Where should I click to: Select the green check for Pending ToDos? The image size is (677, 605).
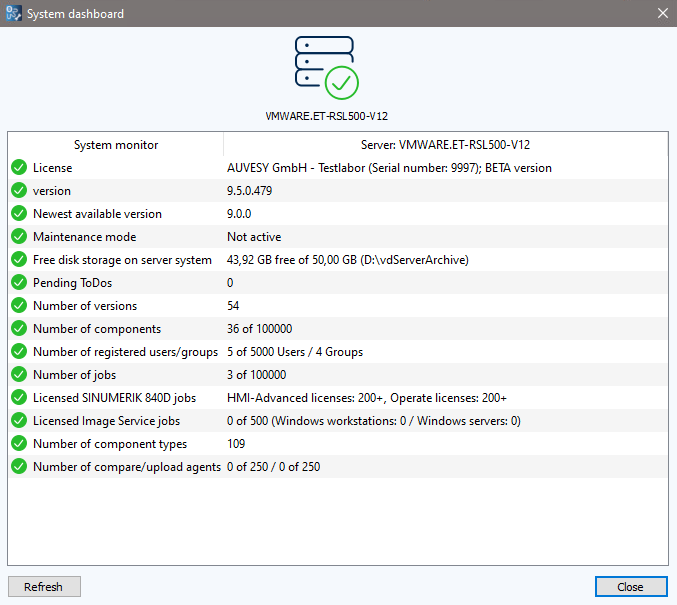coord(19,283)
